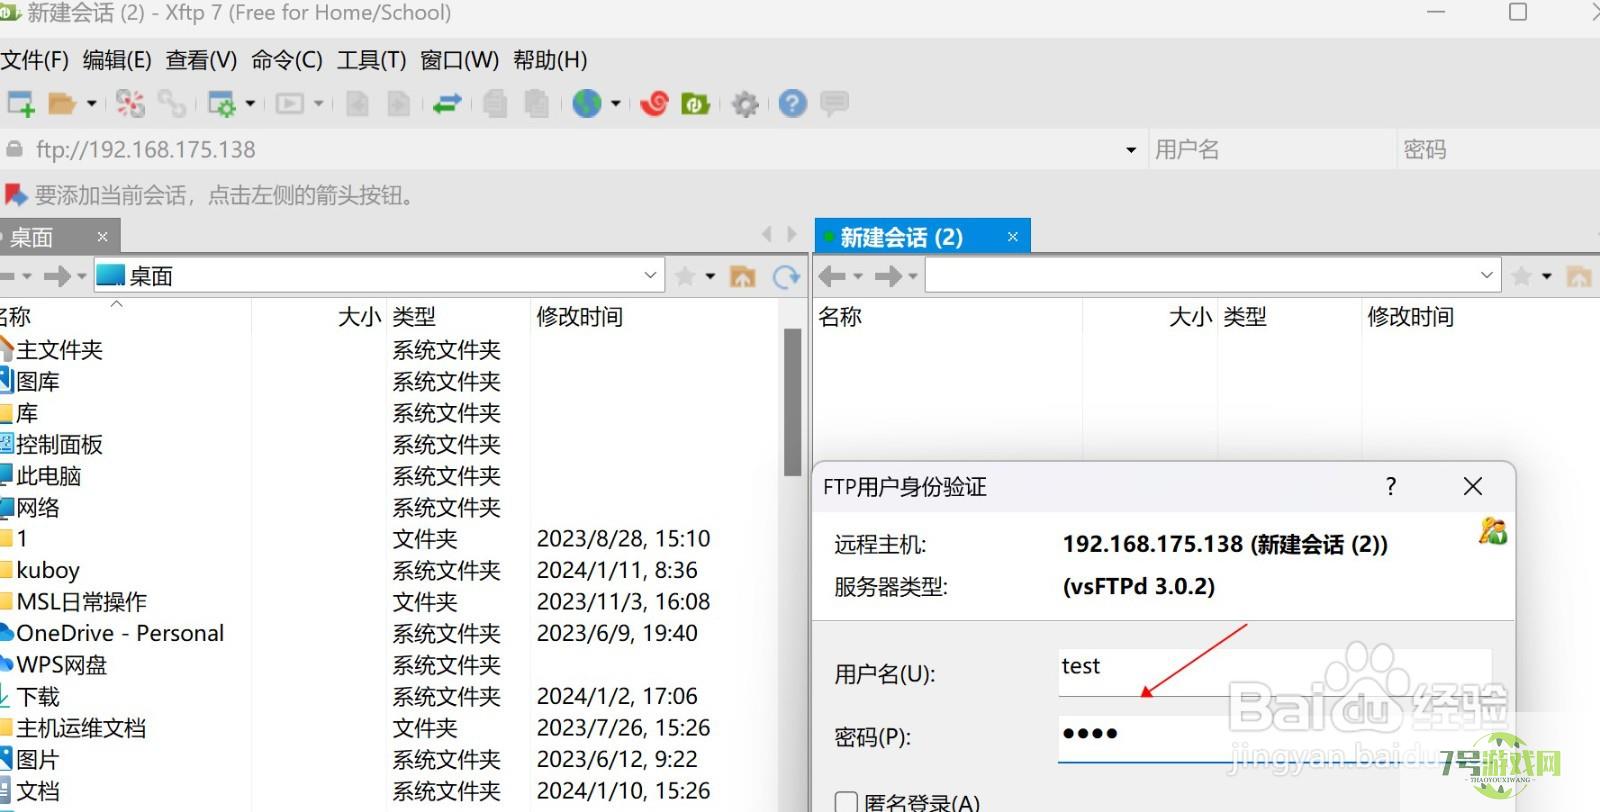Screen dimensions: 1600x812
Task: Expand the globe encoding dropdown arrow
Action: click(616, 103)
